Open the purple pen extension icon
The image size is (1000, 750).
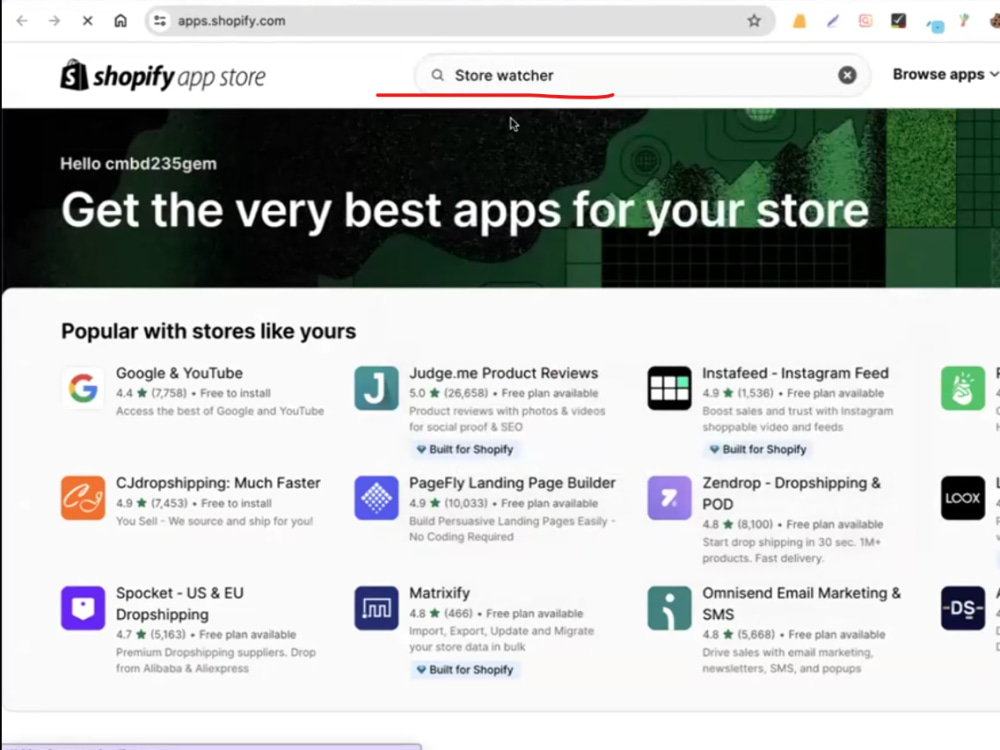pyautogui.click(x=832, y=22)
